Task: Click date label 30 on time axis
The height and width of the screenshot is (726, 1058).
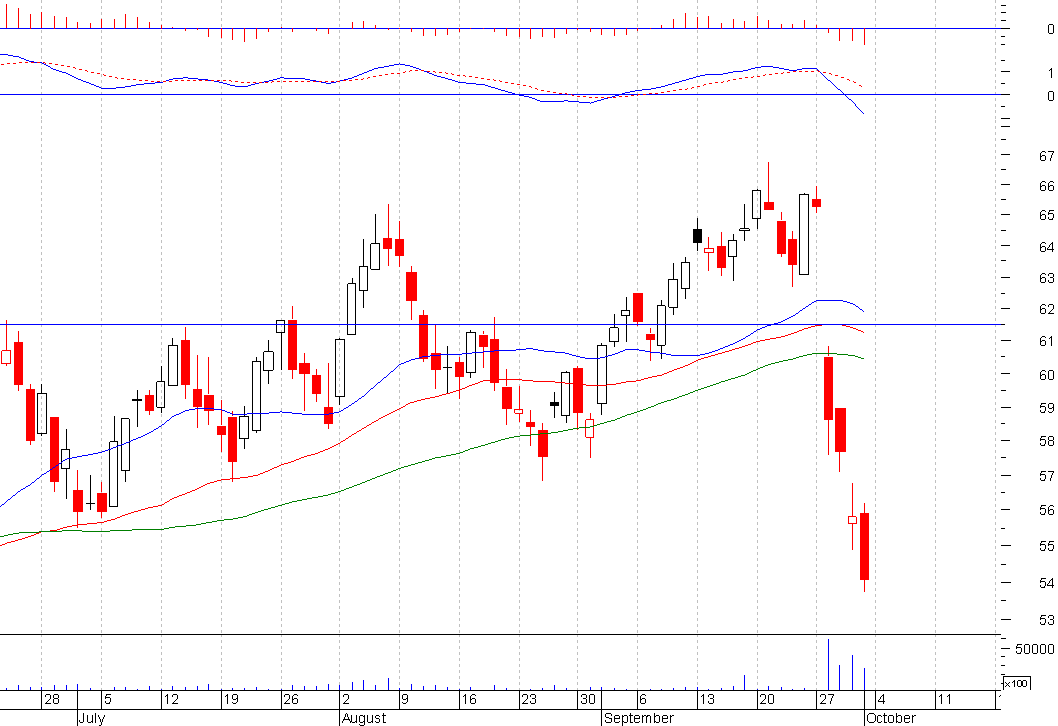Action: pyautogui.click(x=588, y=699)
